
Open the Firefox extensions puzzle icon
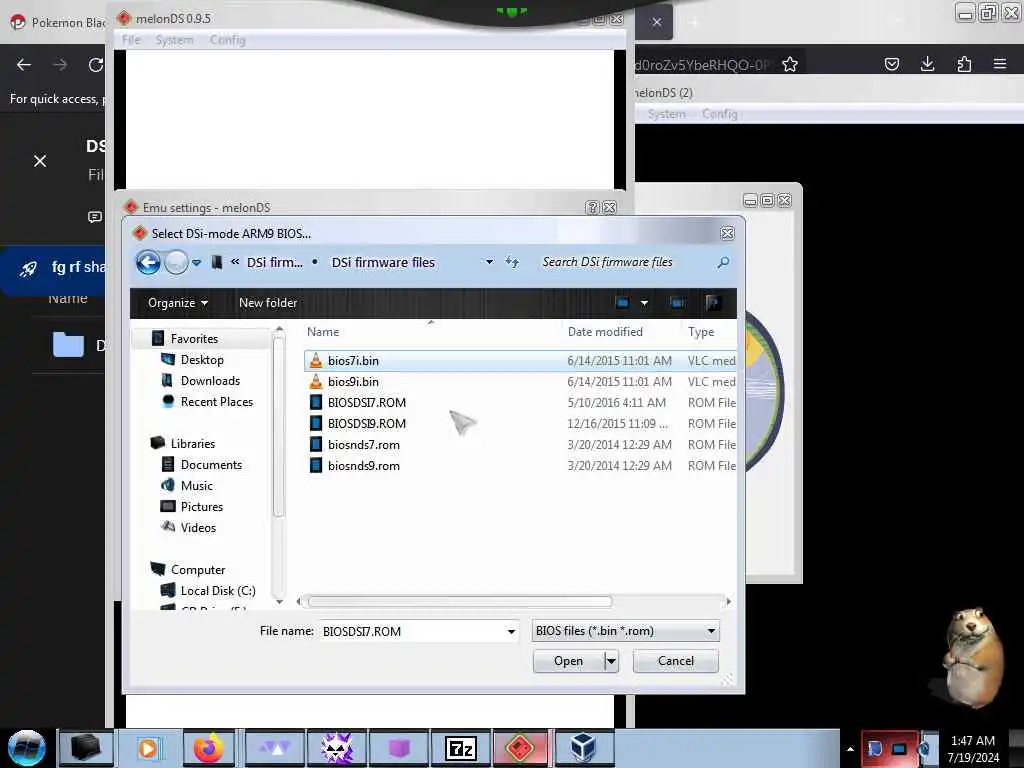coord(964,64)
